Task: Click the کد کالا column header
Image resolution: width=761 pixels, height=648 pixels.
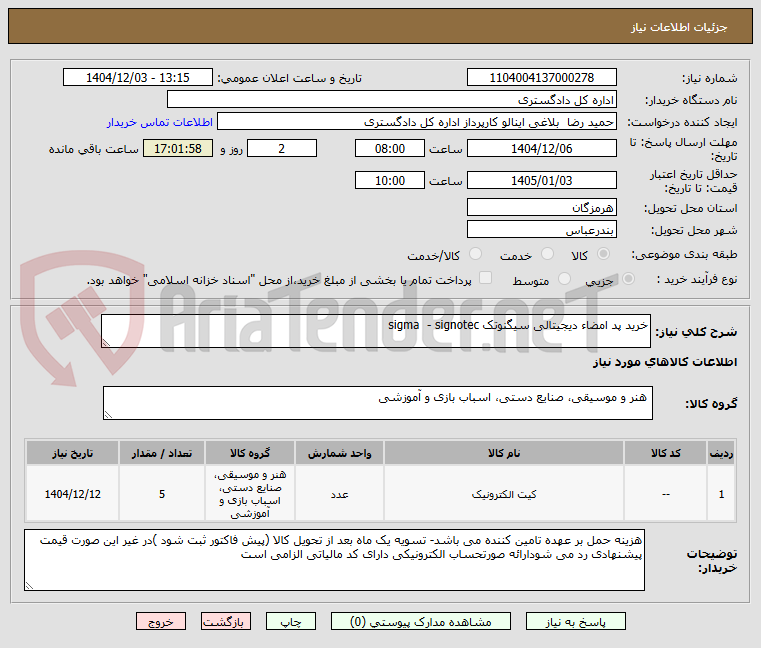Action: tap(665, 453)
